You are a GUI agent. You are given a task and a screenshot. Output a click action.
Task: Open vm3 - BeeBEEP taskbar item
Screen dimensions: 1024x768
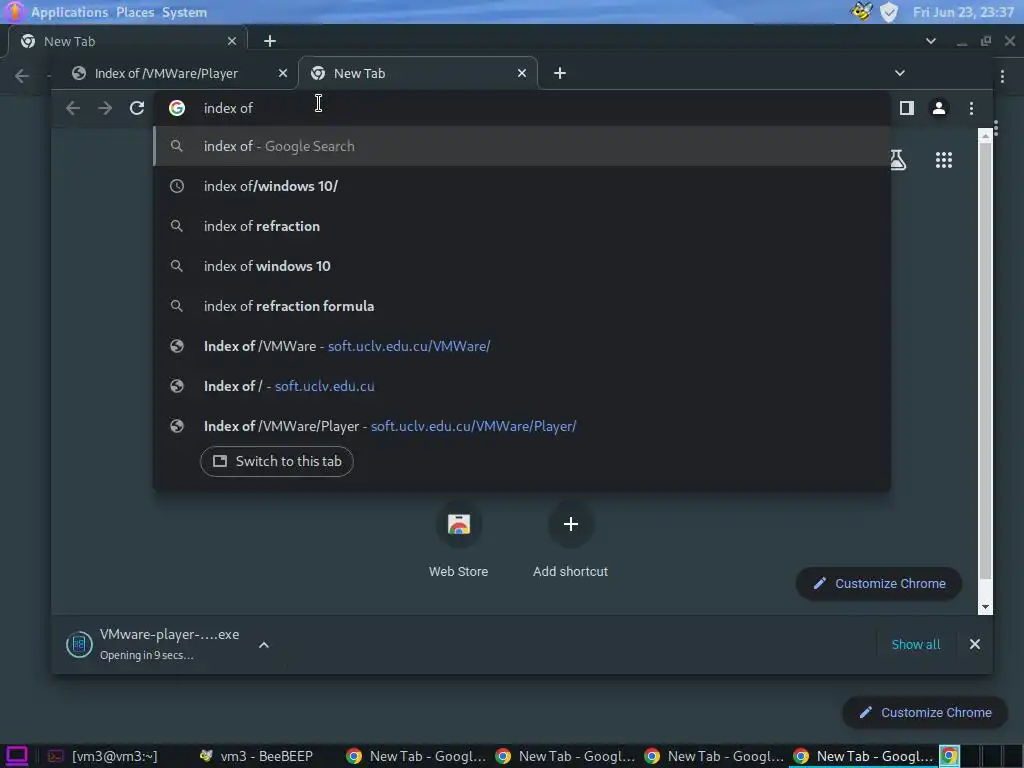(257, 756)
